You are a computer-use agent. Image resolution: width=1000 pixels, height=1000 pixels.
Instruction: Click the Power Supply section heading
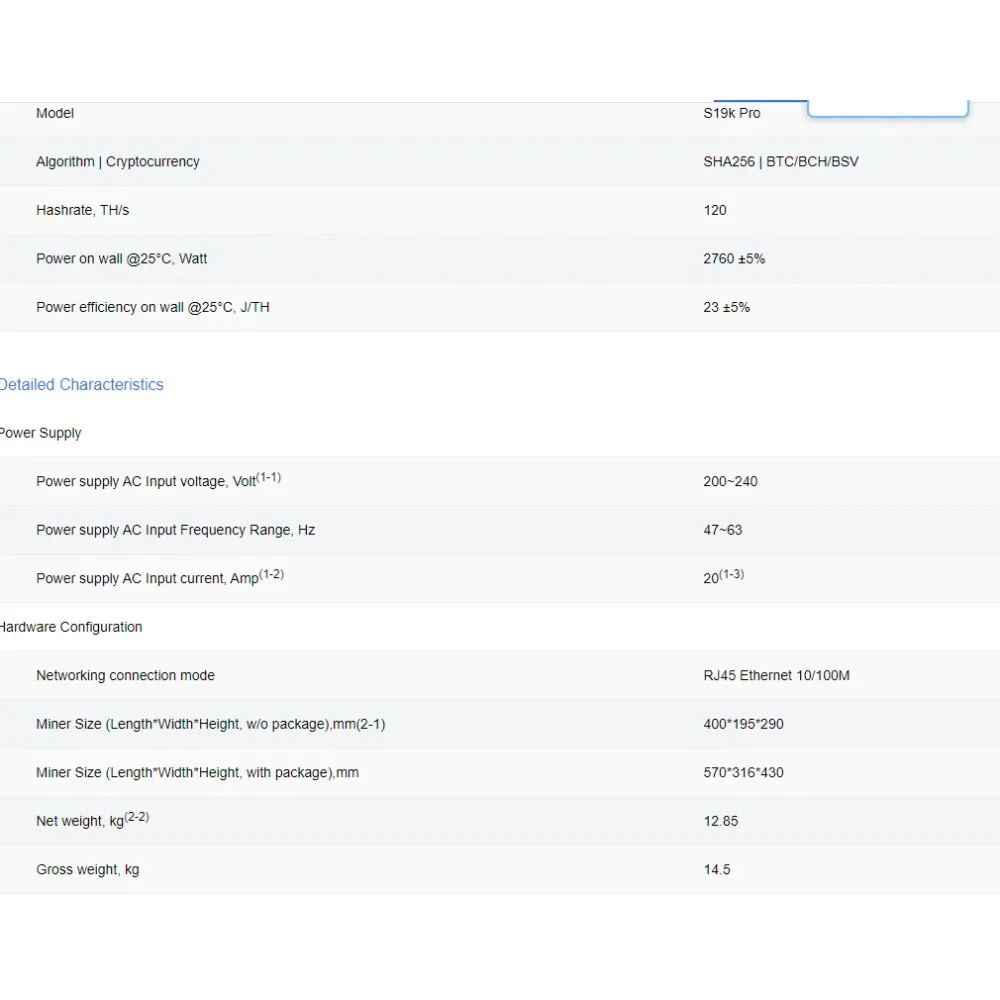pos(40,433)
